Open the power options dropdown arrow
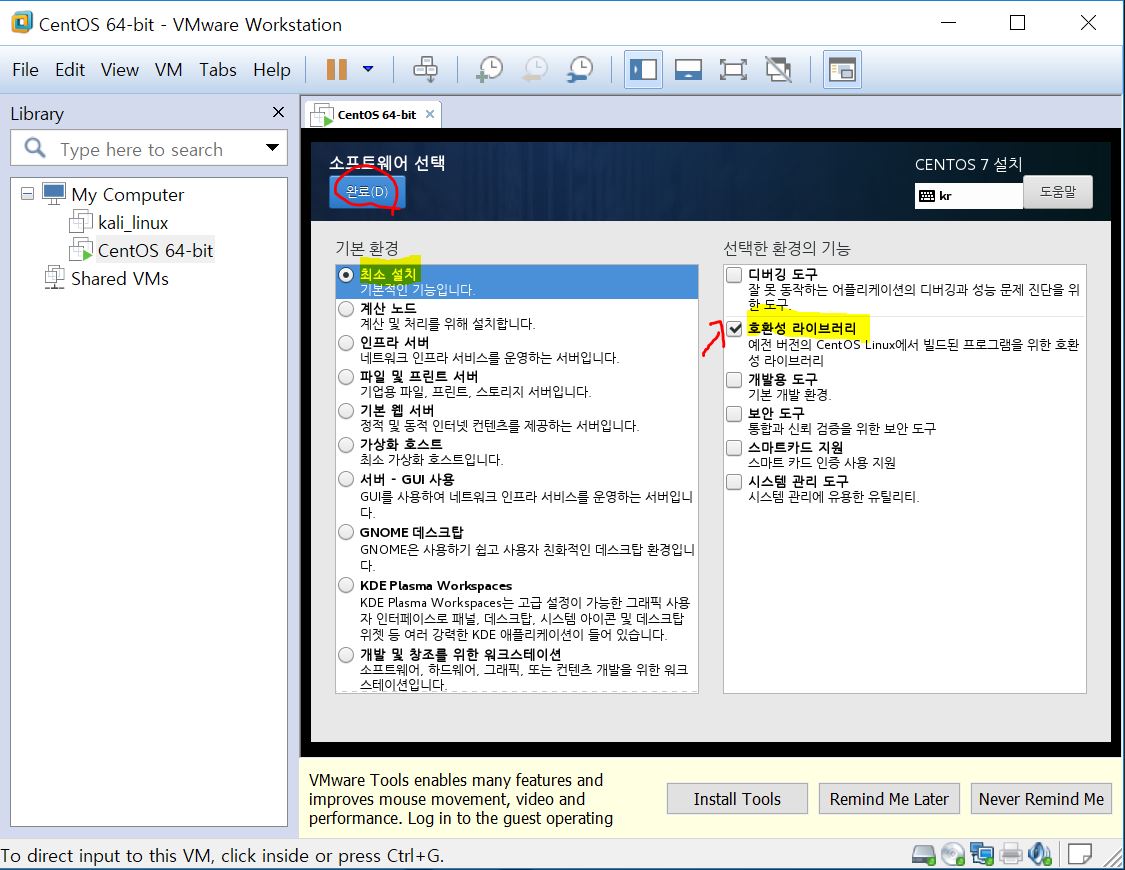Screen dimensions: 1125x870 tap(368, 70)
